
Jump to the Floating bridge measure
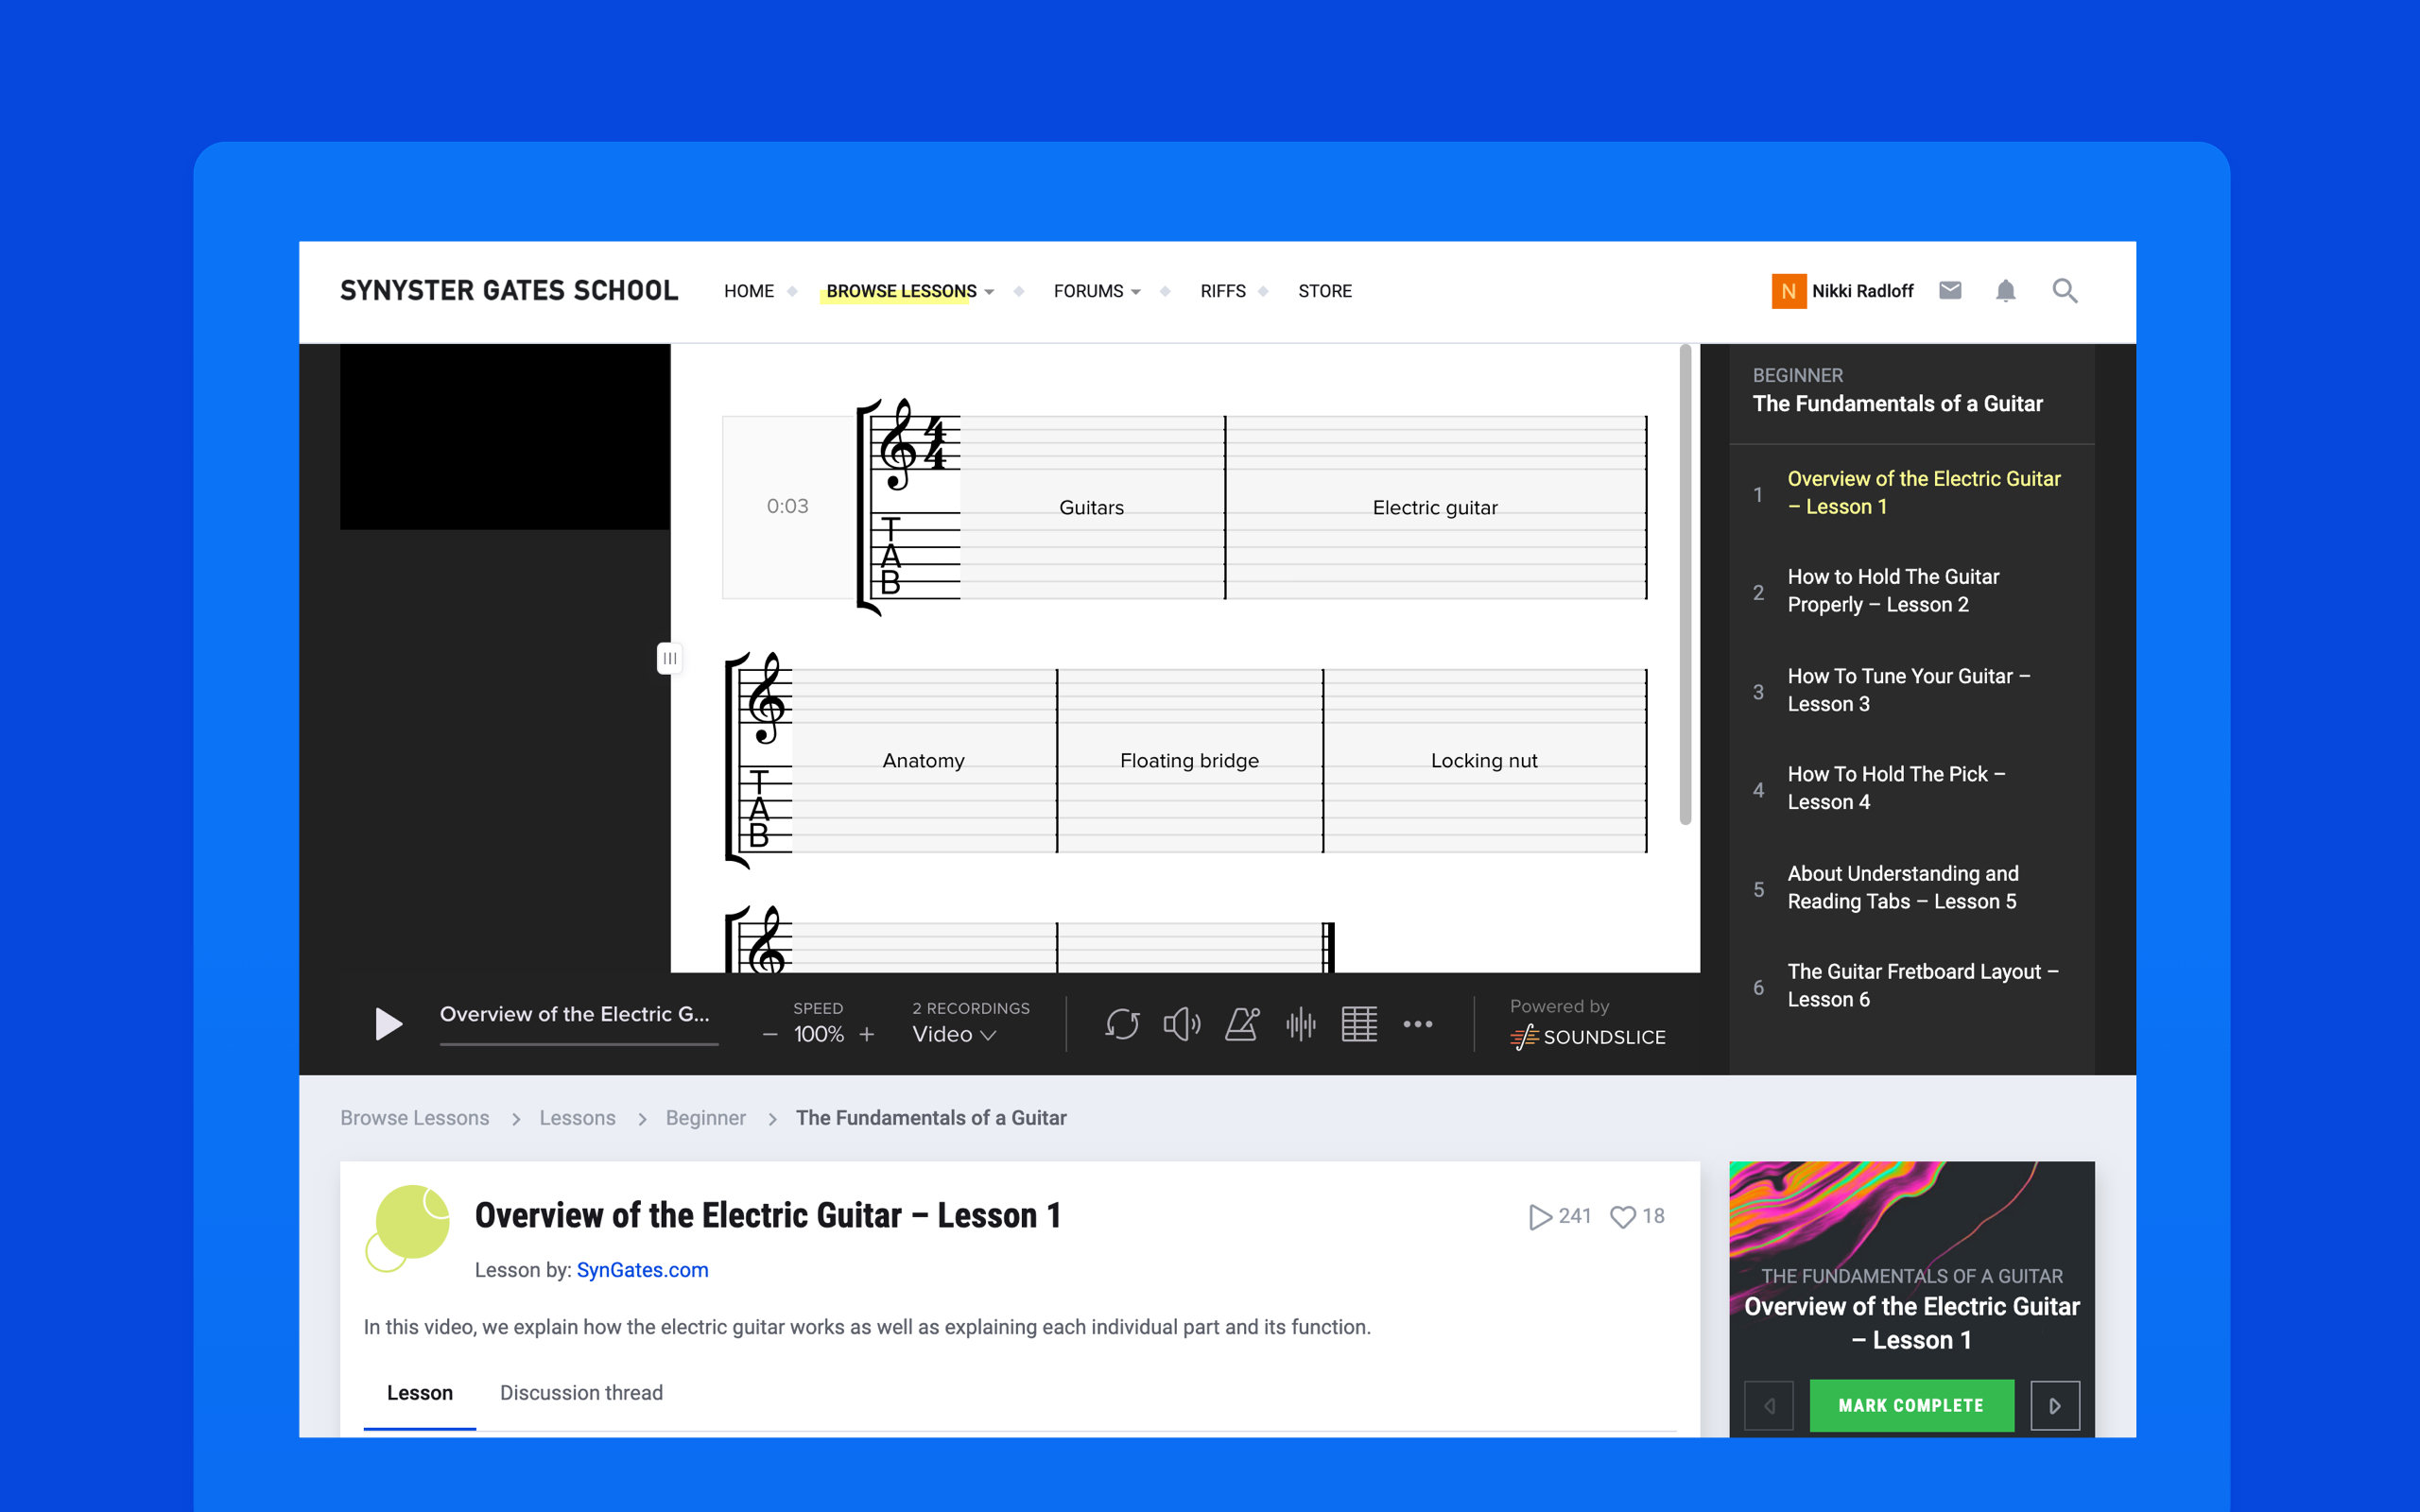pos(1189,760)
